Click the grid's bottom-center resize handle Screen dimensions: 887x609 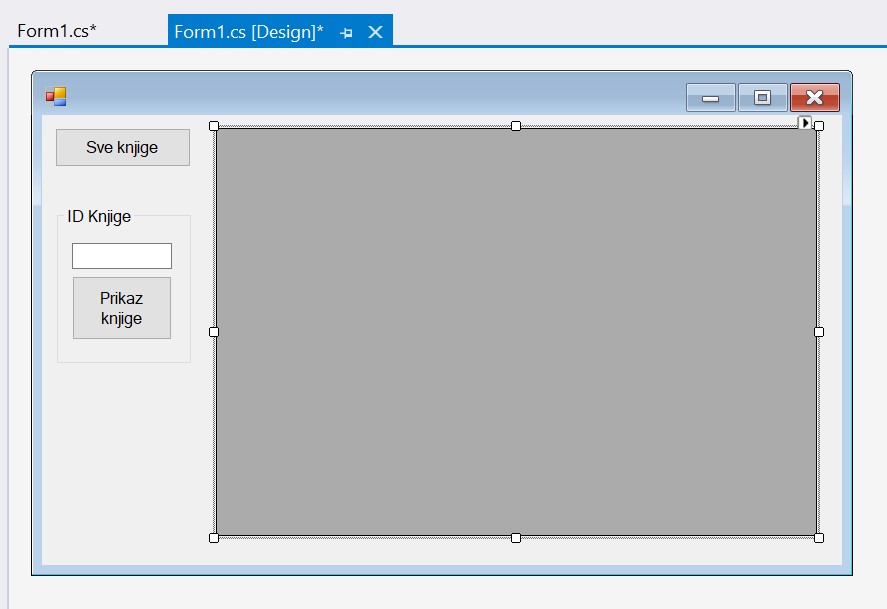point(516,538)
